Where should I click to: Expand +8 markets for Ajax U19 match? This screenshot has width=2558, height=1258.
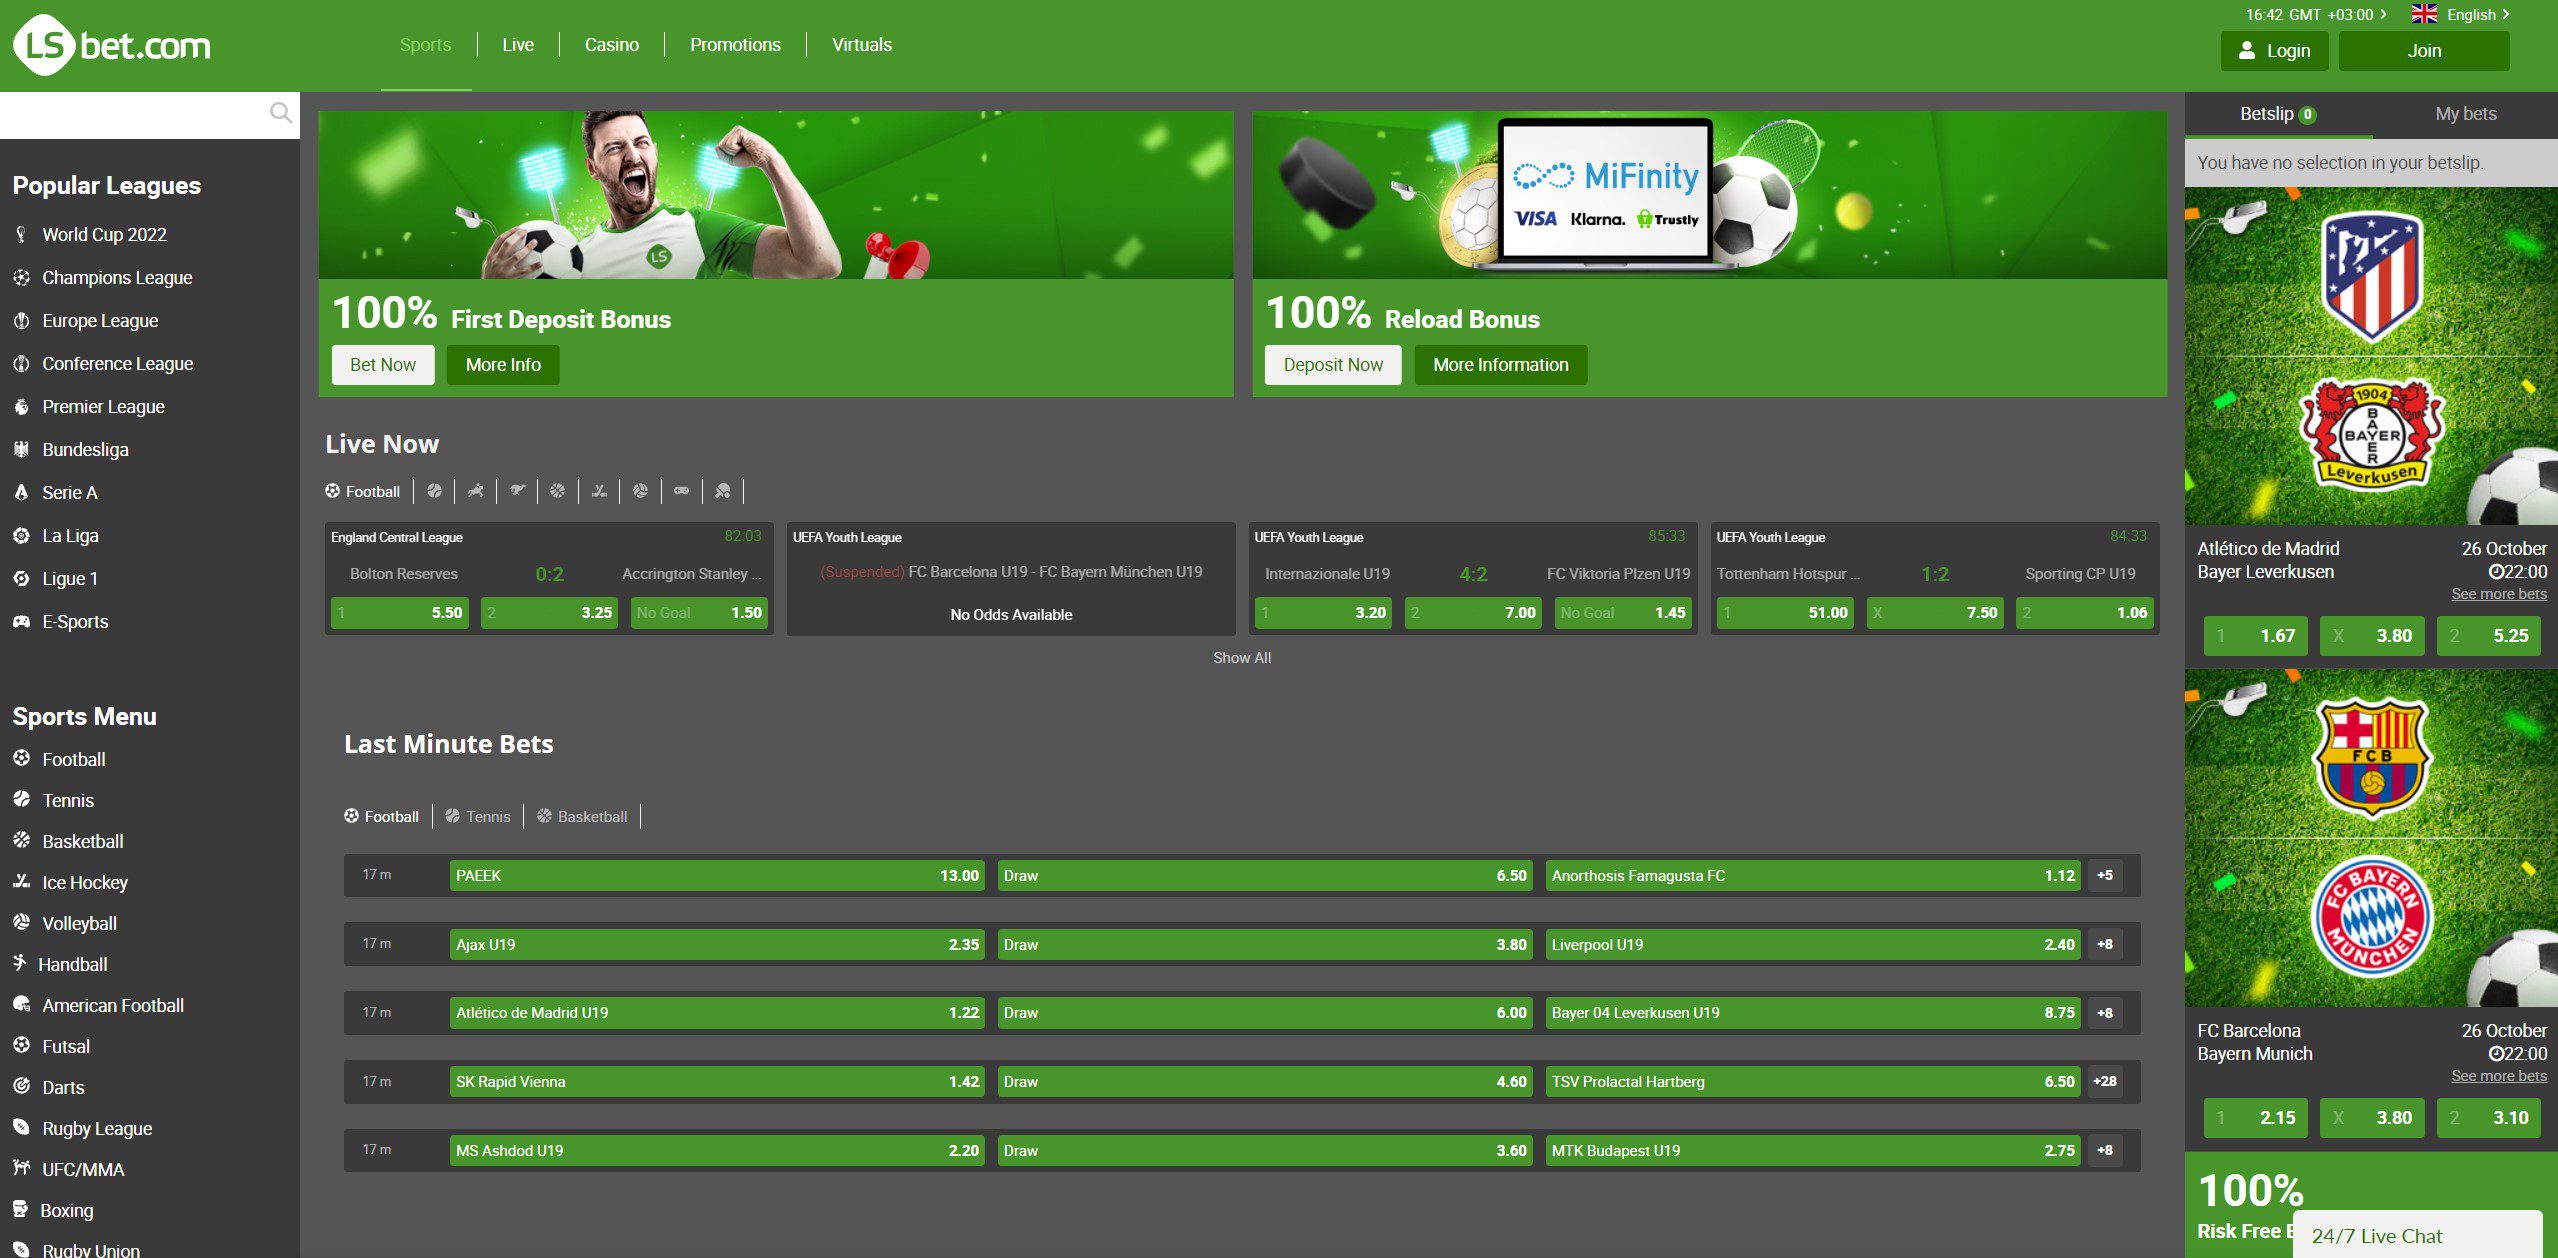click(2105, 944)
